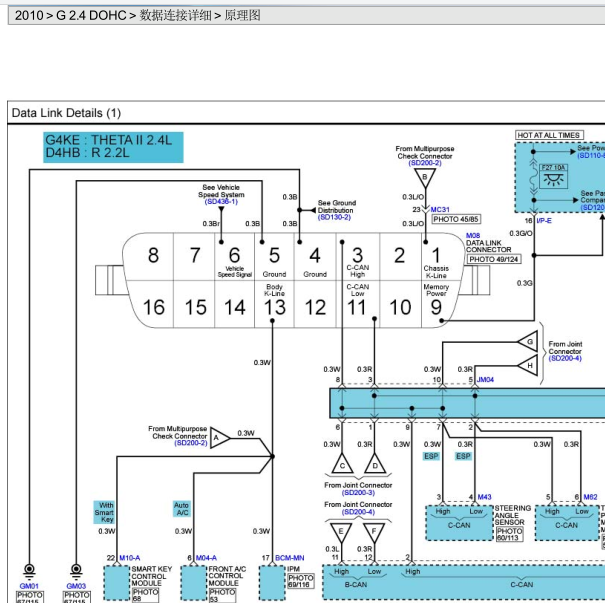605x603 pixels.
Task: Click the 'Auto A/C' option label
Action: tap(181, 508)
